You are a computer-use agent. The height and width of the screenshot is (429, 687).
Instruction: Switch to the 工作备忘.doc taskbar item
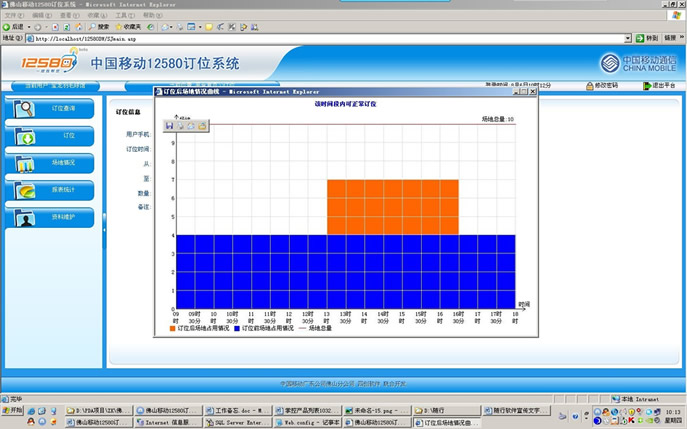point(237,411)
